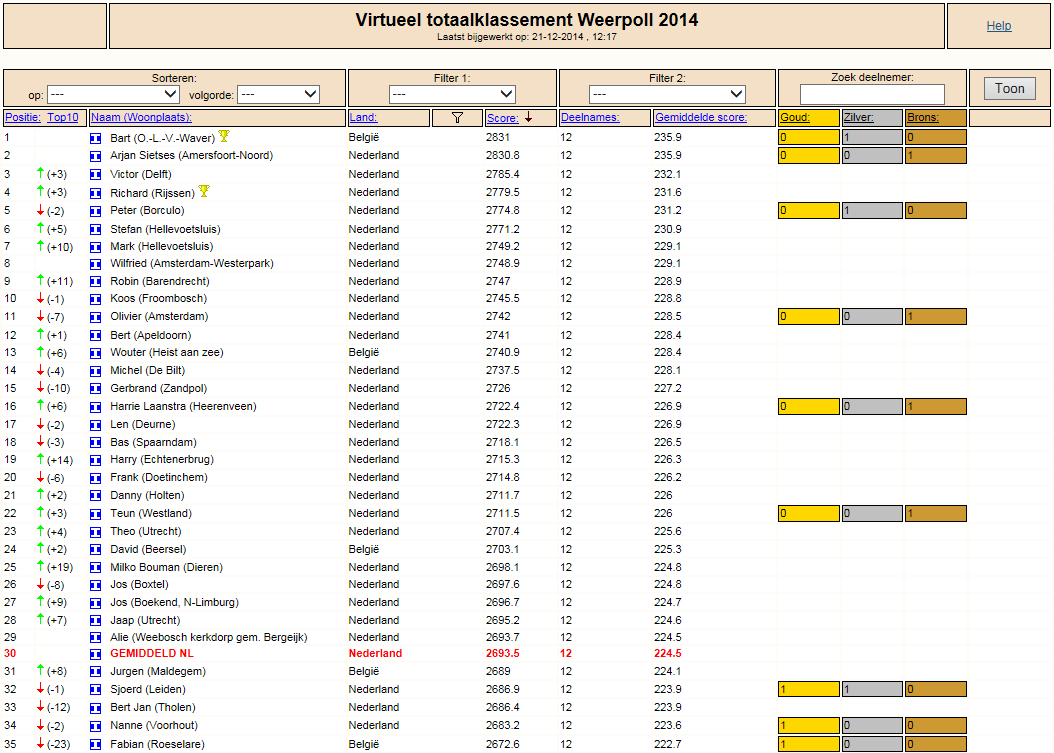Image resolution: width=1054 pixels, height=753 pixels.
Task: Click the funnel filter icon in header
Action: pos(457,118)
